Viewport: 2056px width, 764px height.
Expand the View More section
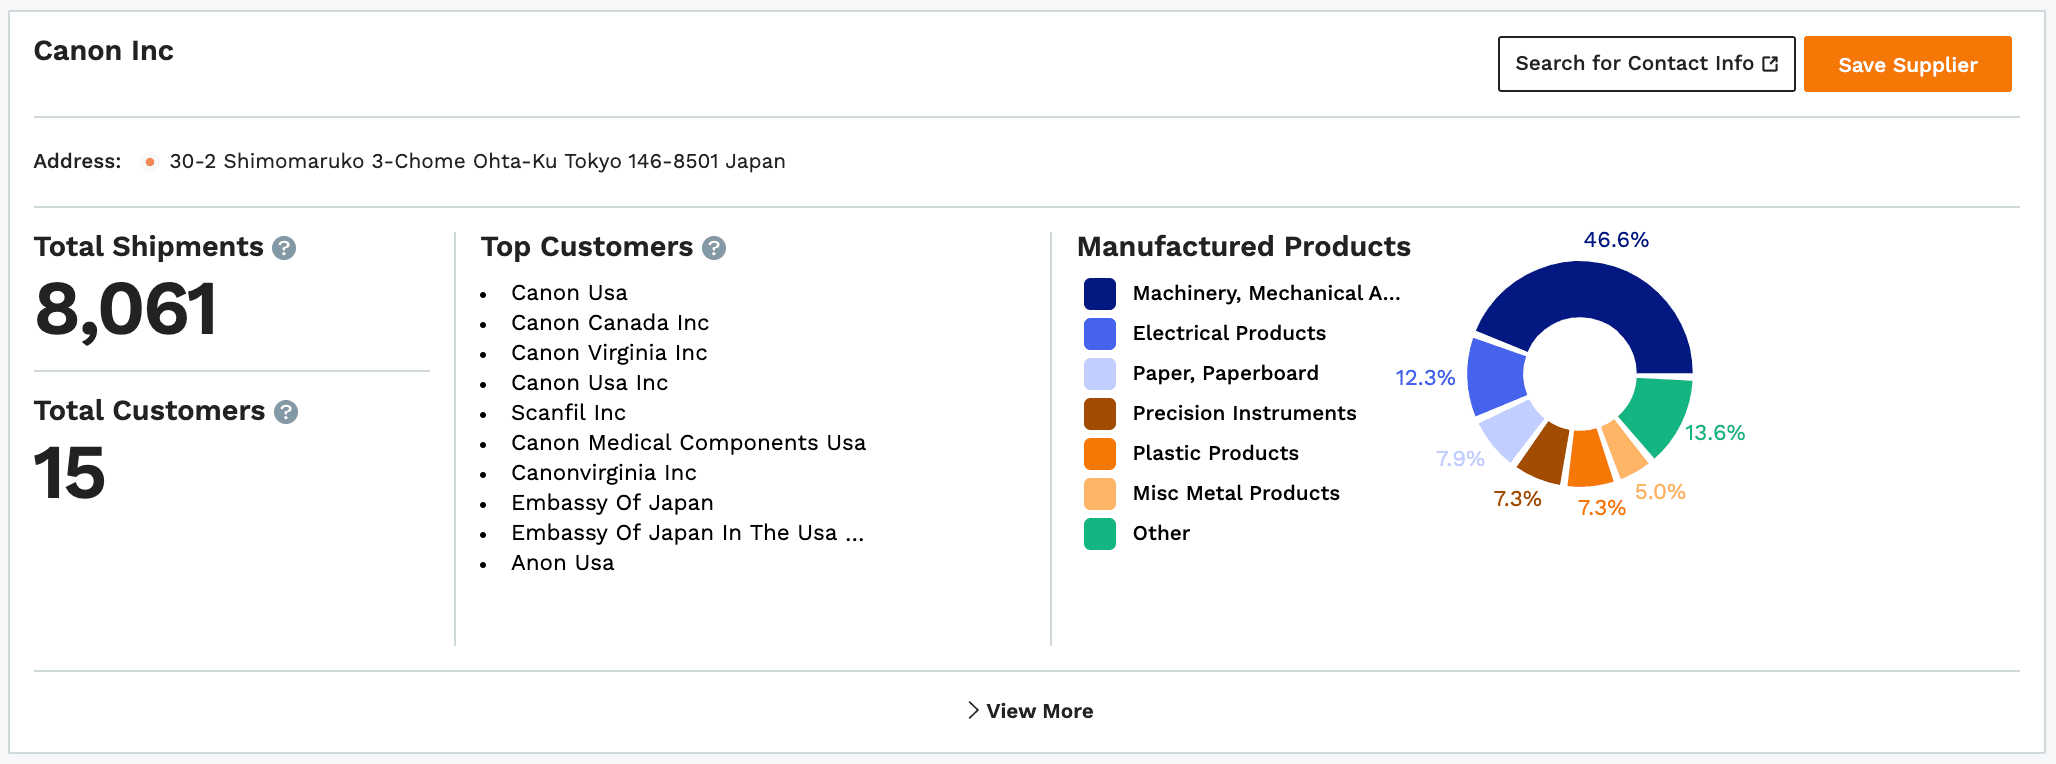[1038, 711]
